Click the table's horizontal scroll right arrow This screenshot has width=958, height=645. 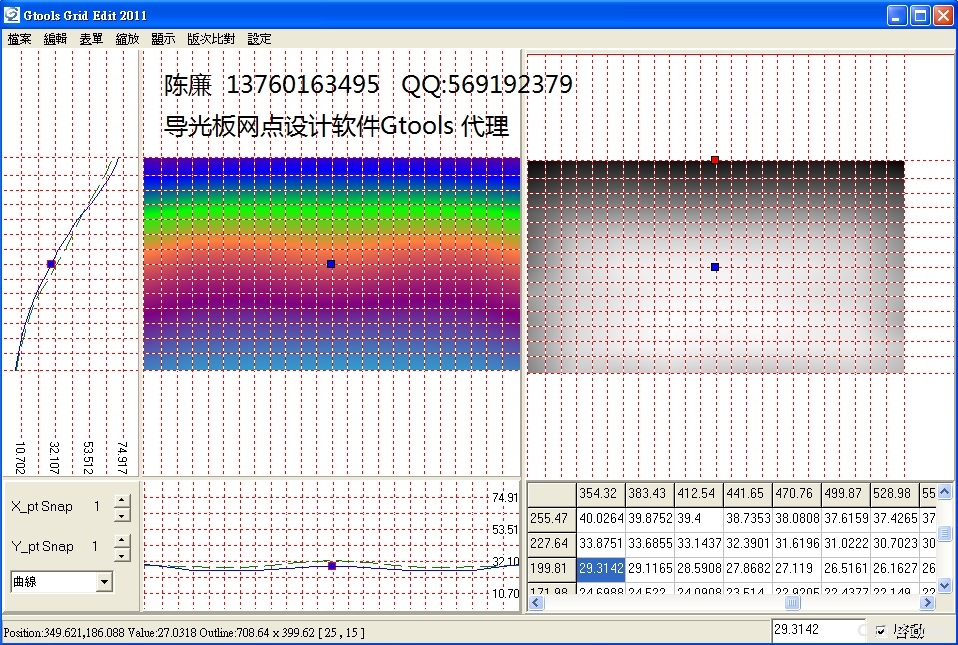[x=927, y=603]
